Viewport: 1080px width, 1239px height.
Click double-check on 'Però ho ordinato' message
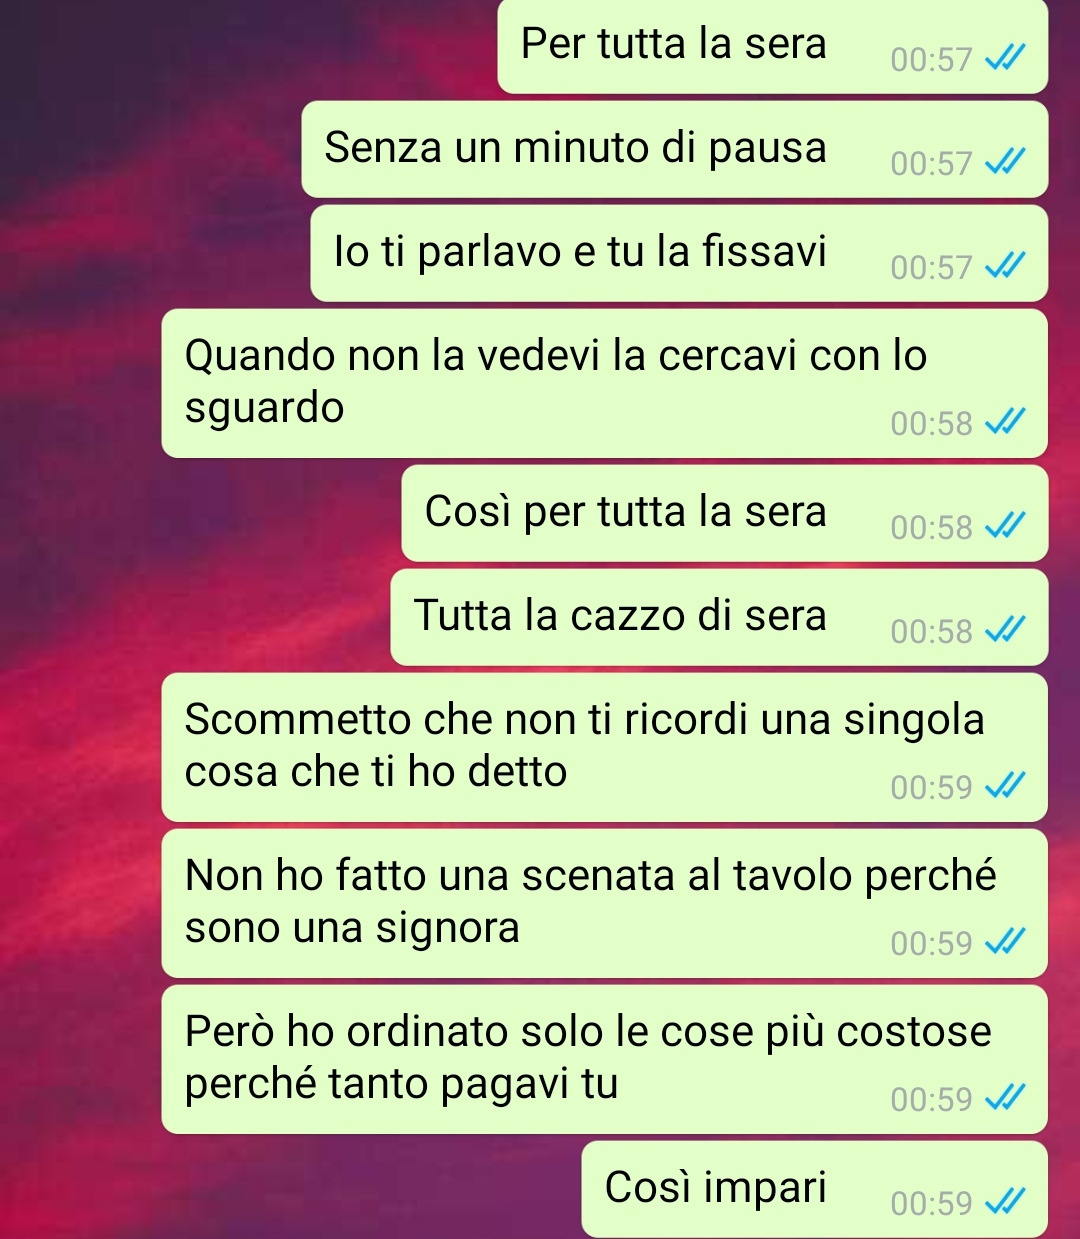tap(1004, 1100)
